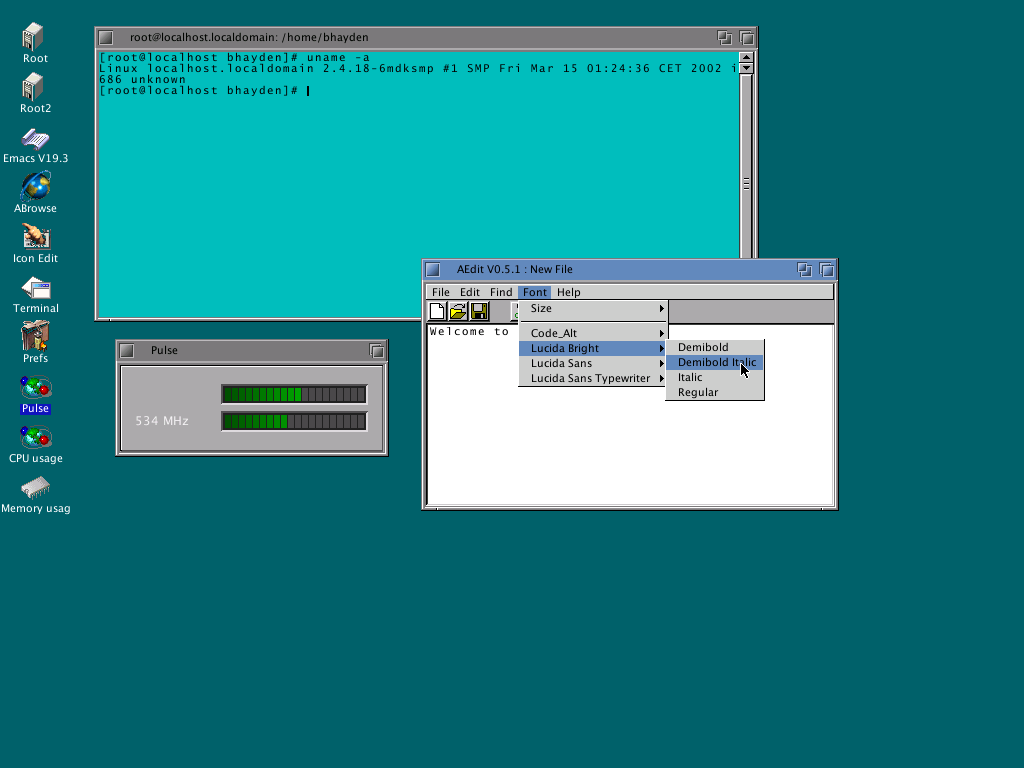Click the New File toolbar icon in AEdit
Screen dimensions: 1024x768
437,312
